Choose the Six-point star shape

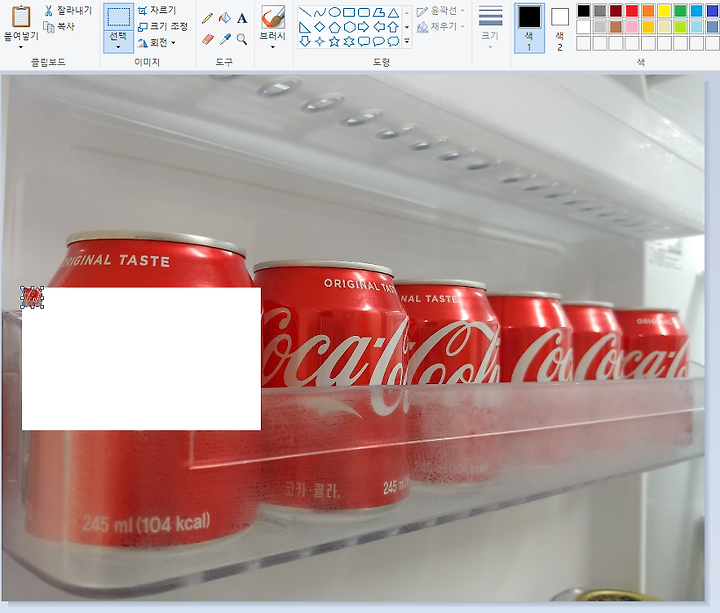tap(349, 42)
